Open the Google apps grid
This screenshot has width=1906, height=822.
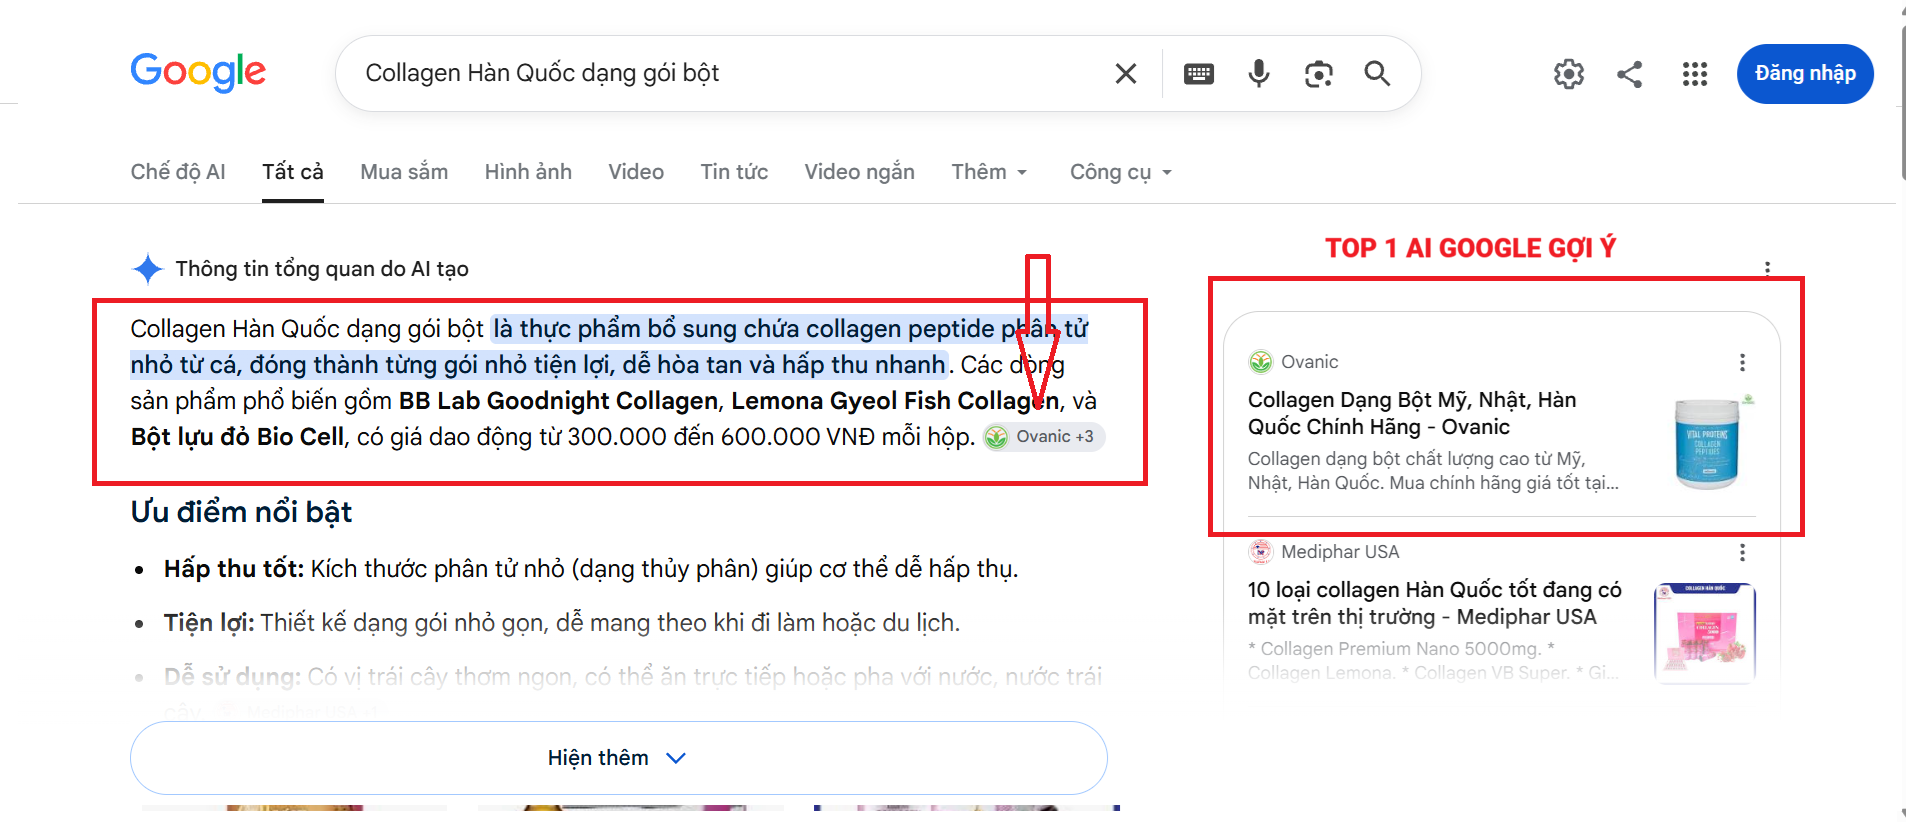[1695, 73]
